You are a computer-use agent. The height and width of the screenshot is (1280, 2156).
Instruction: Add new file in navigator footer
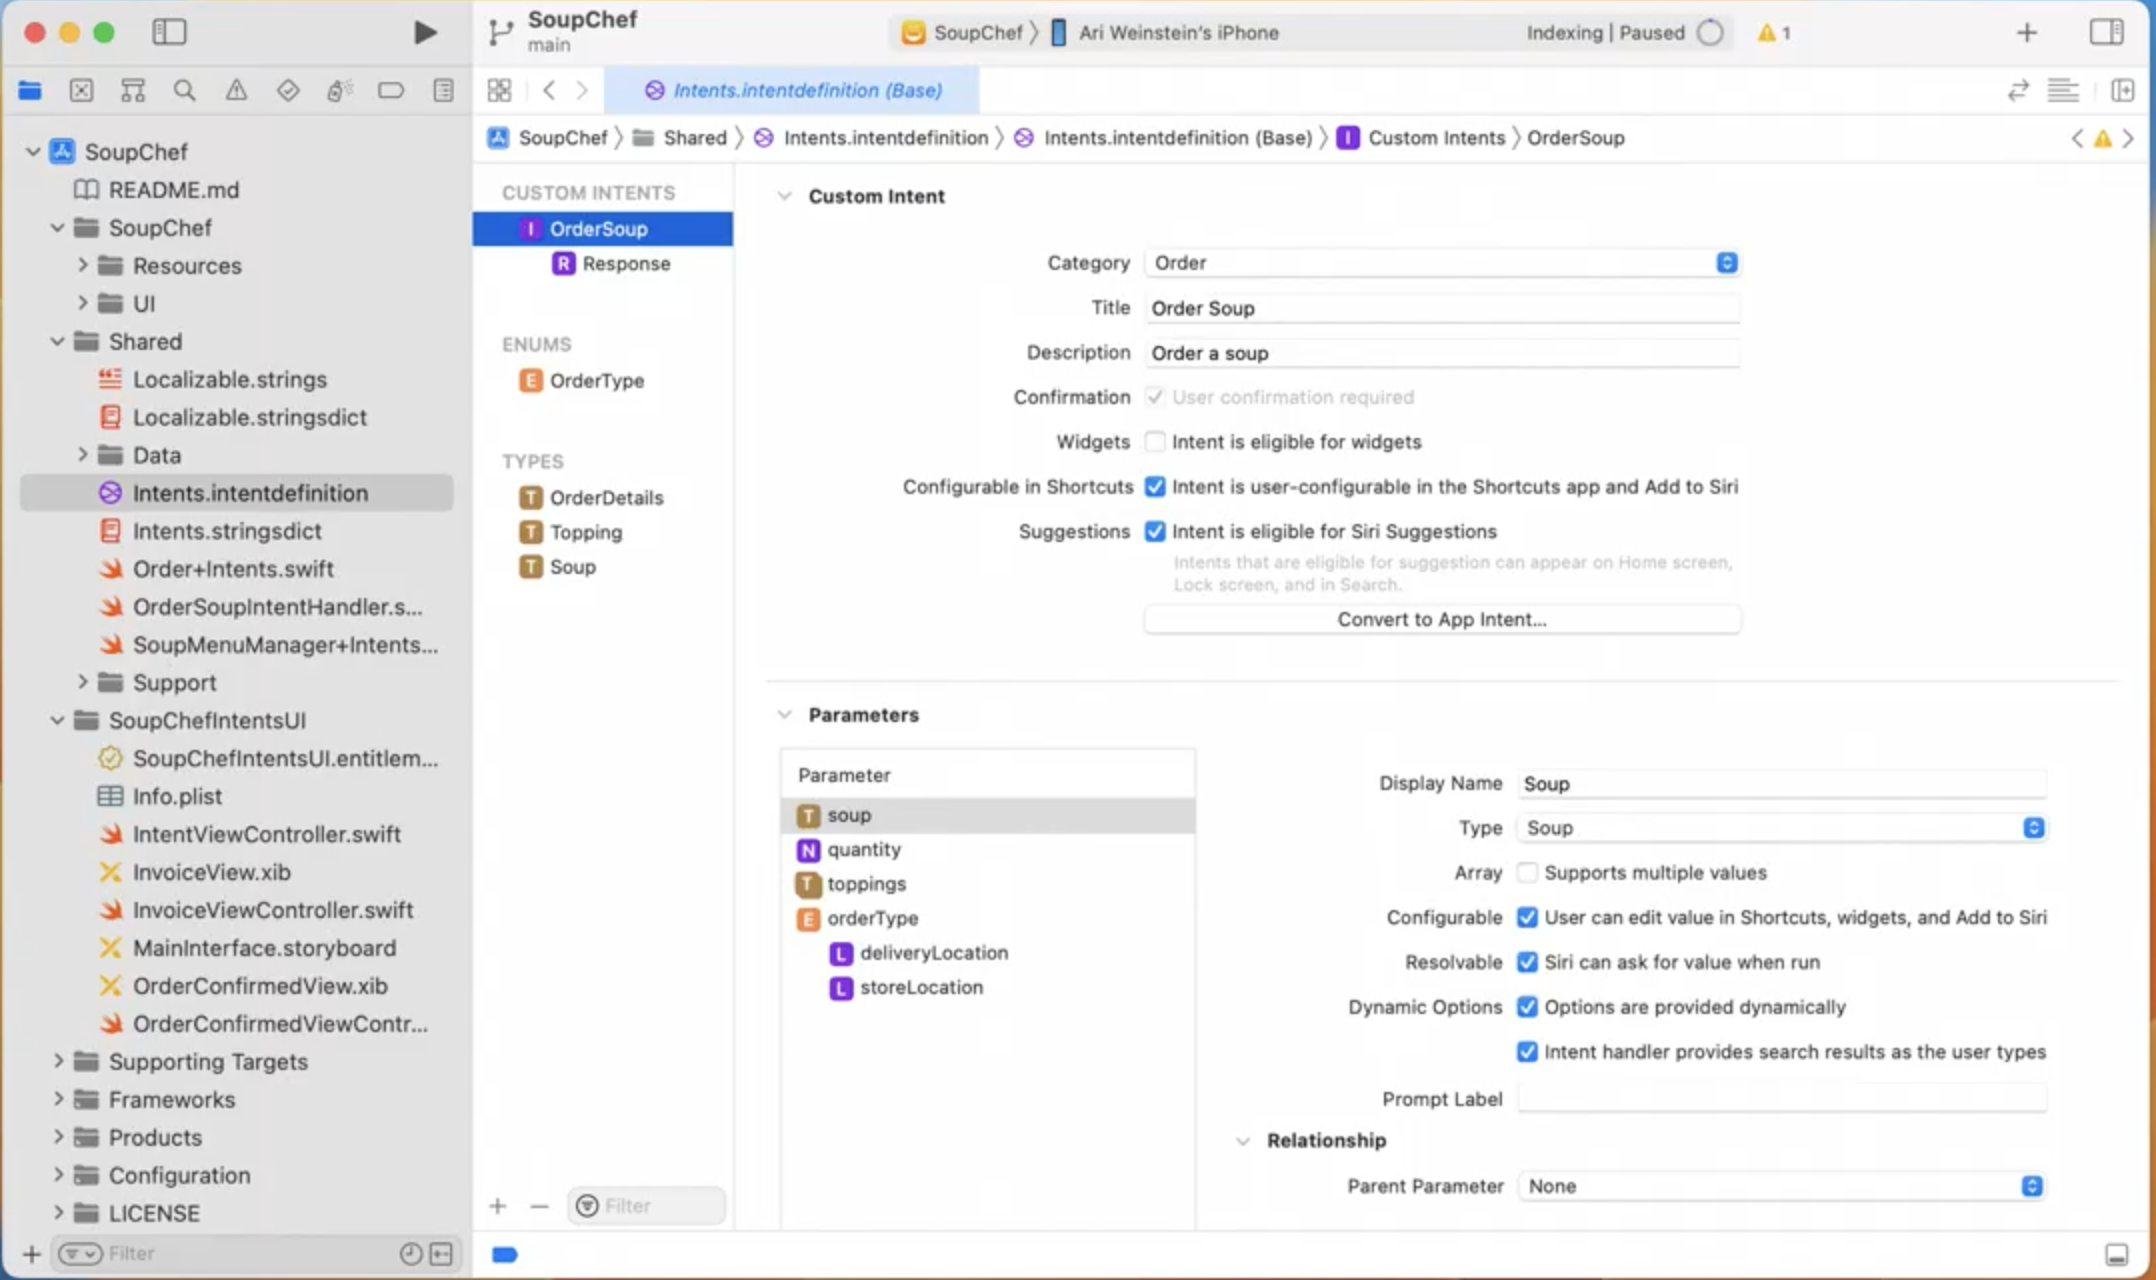tap(31, 1254)
